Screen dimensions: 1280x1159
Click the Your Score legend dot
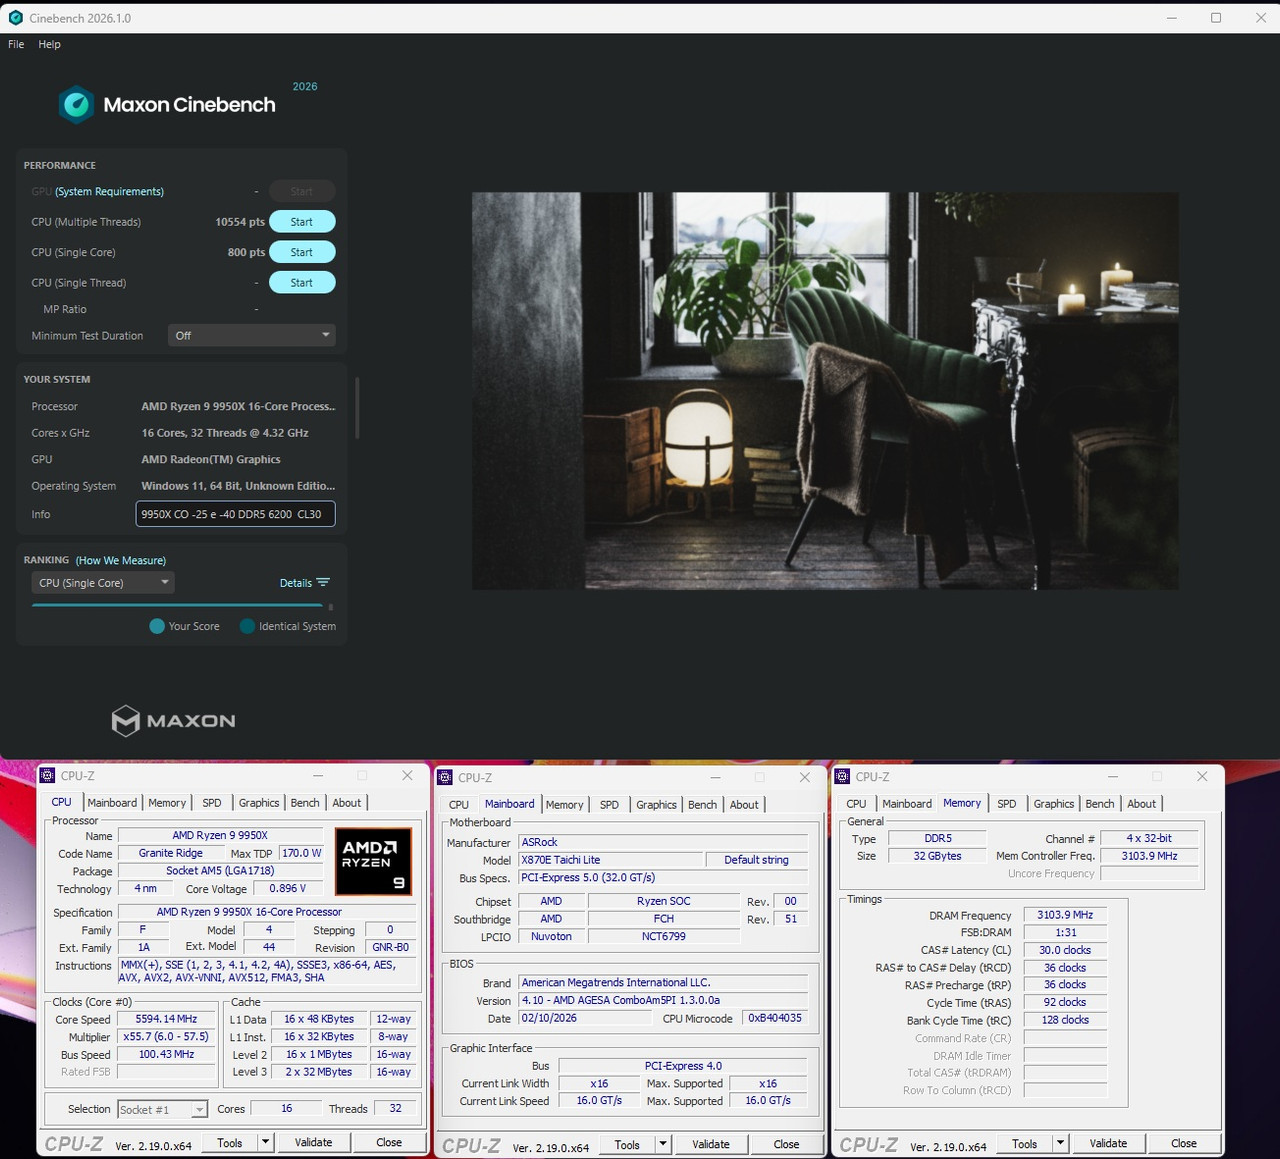tap(157, 626)
